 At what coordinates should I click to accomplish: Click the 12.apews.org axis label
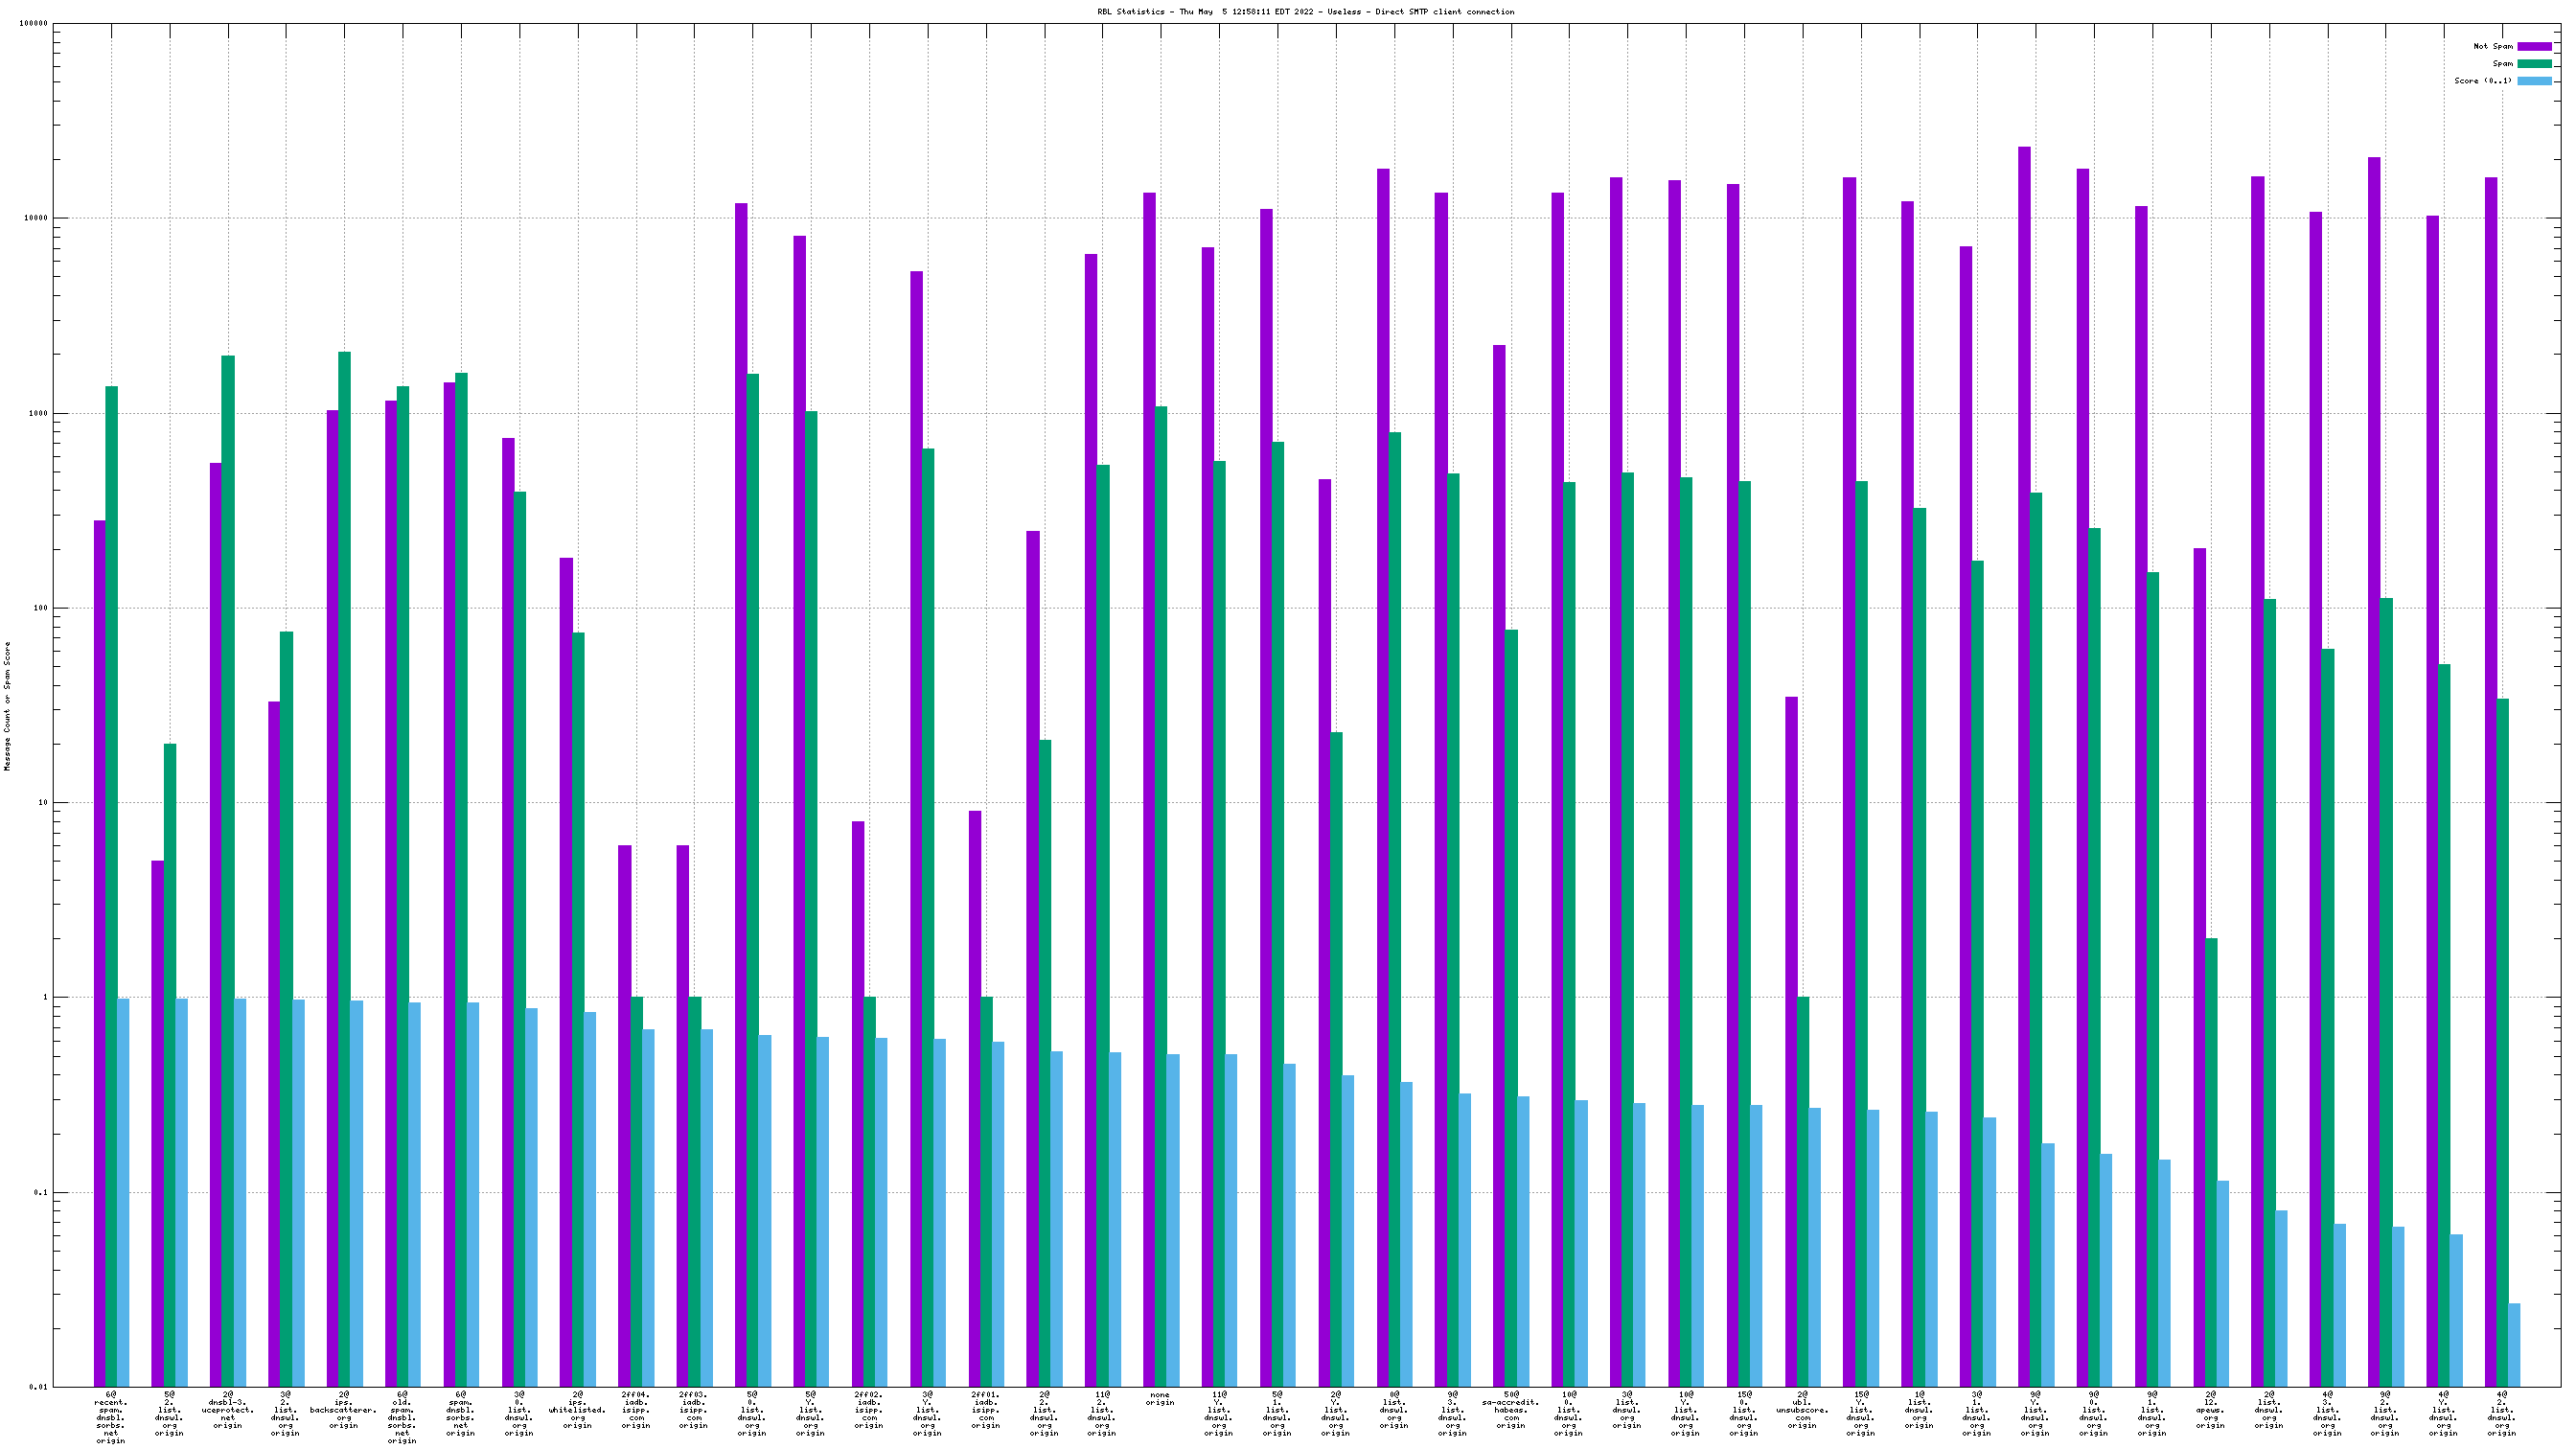pos(2210,1409)
